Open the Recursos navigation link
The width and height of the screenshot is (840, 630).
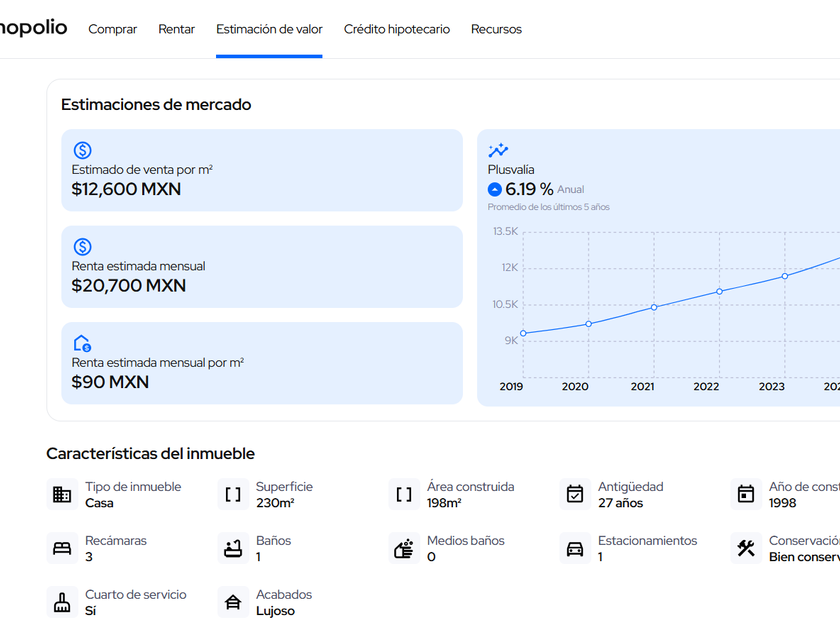496,29
